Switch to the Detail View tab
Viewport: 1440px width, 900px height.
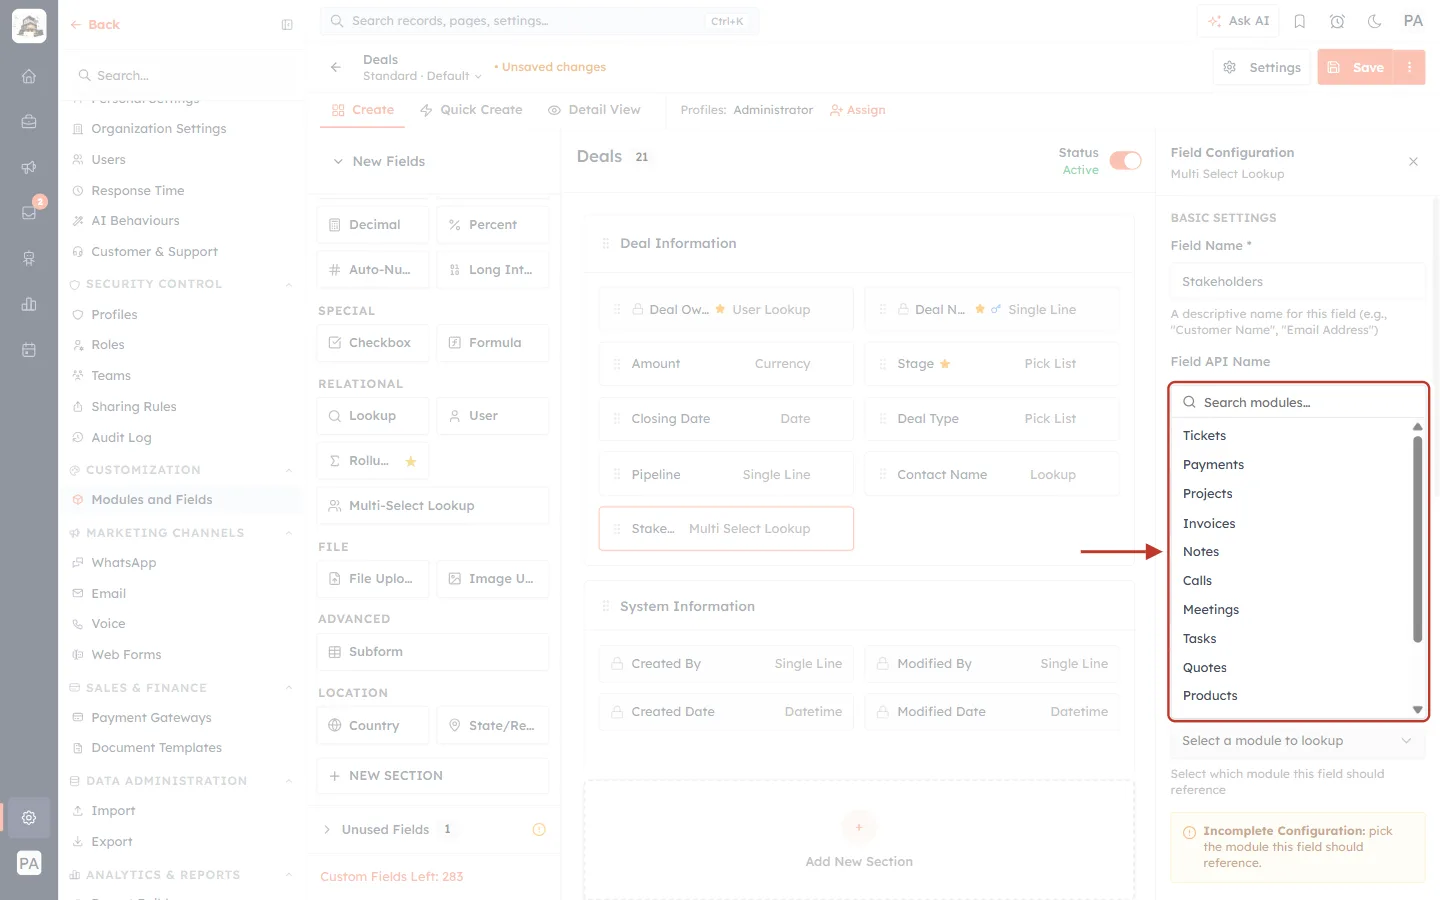click(x=594, y=110)
